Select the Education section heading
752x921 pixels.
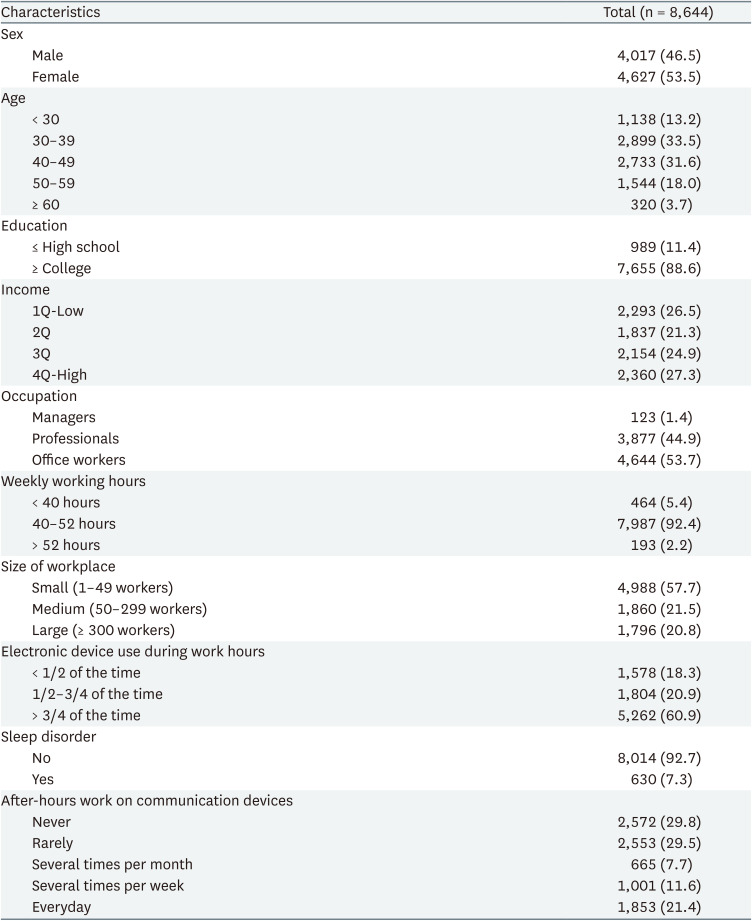point(34,226)
